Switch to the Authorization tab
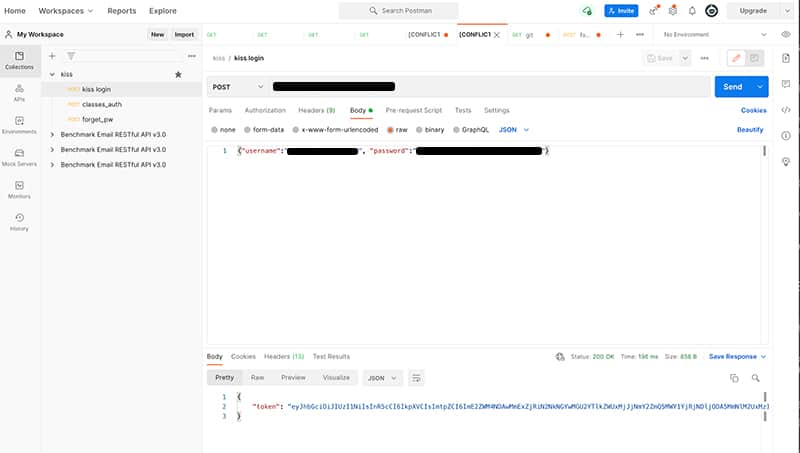This screenshot has width=800, height=453. (265, 110)
